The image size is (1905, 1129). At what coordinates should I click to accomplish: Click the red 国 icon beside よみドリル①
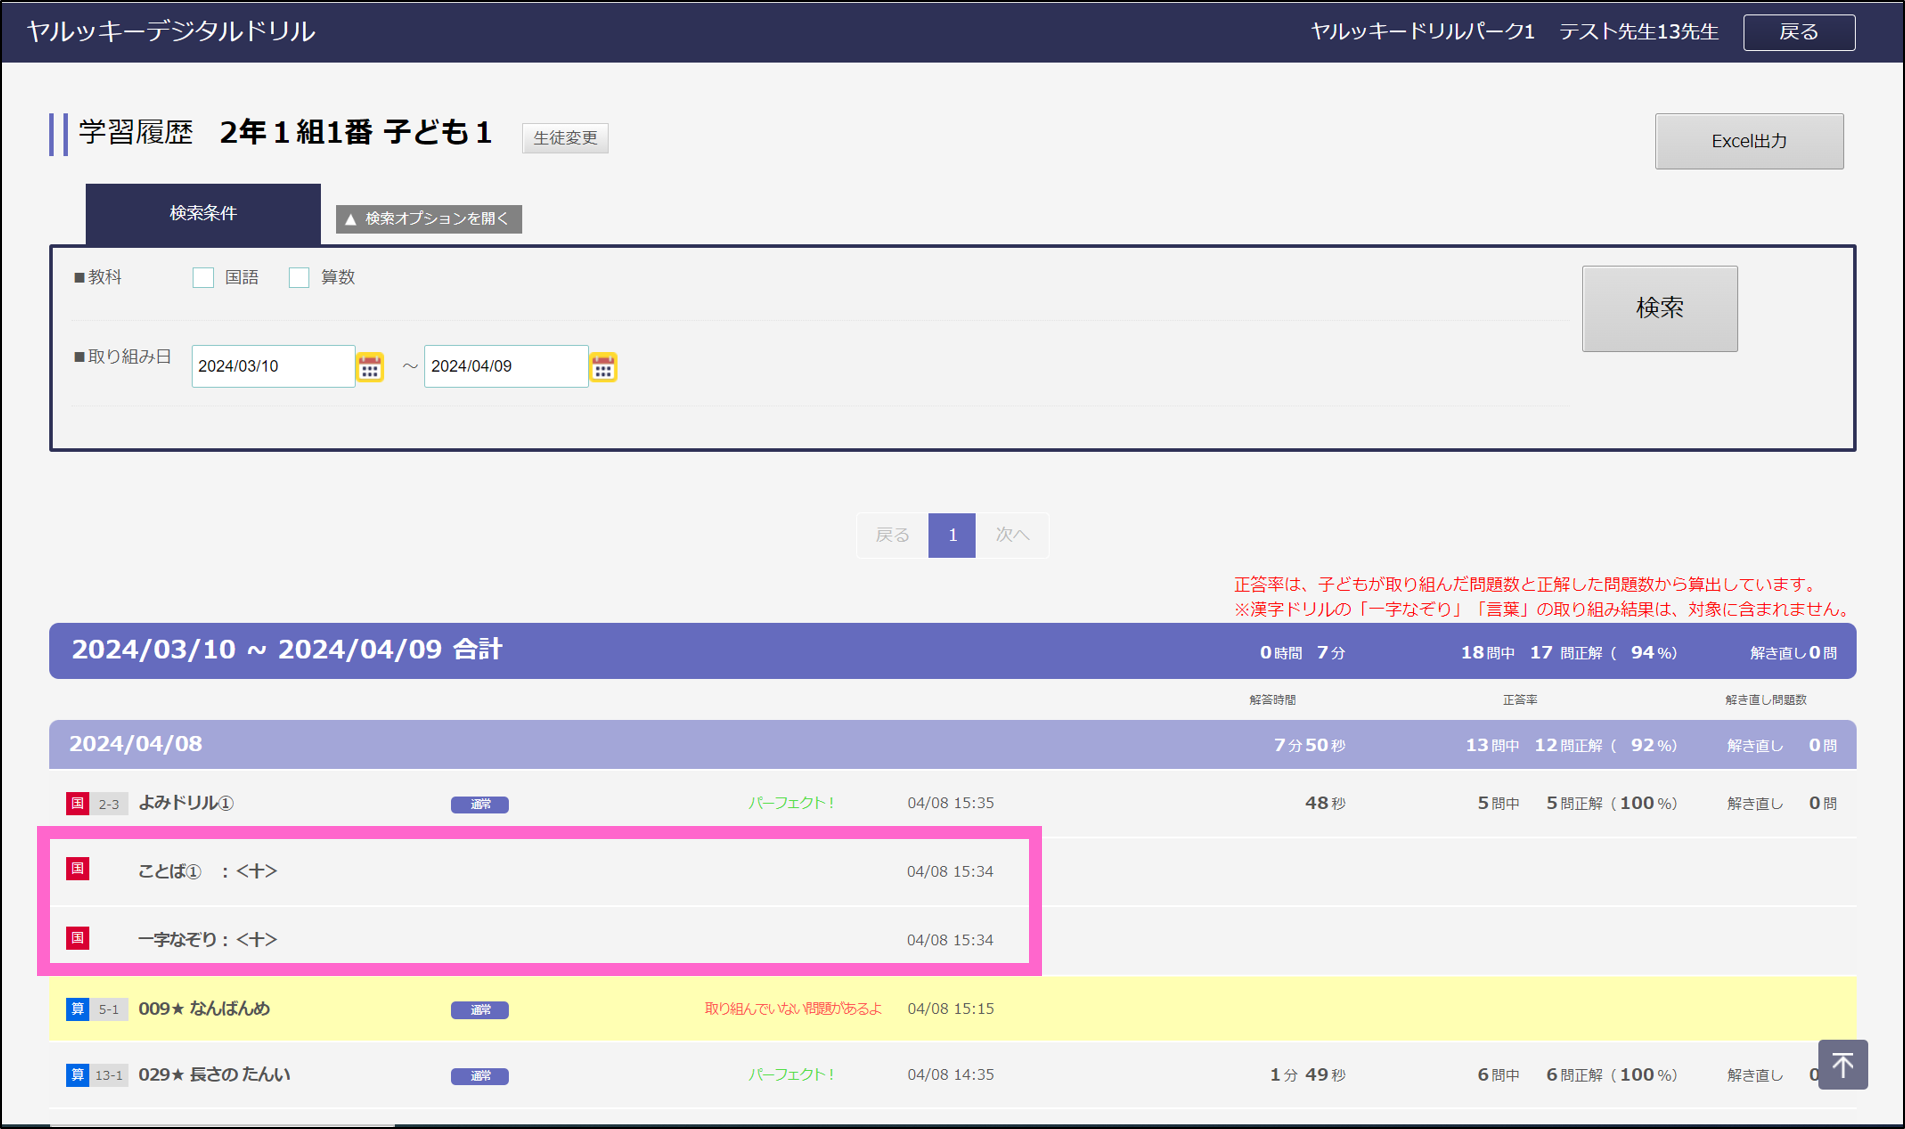(77, 803)
